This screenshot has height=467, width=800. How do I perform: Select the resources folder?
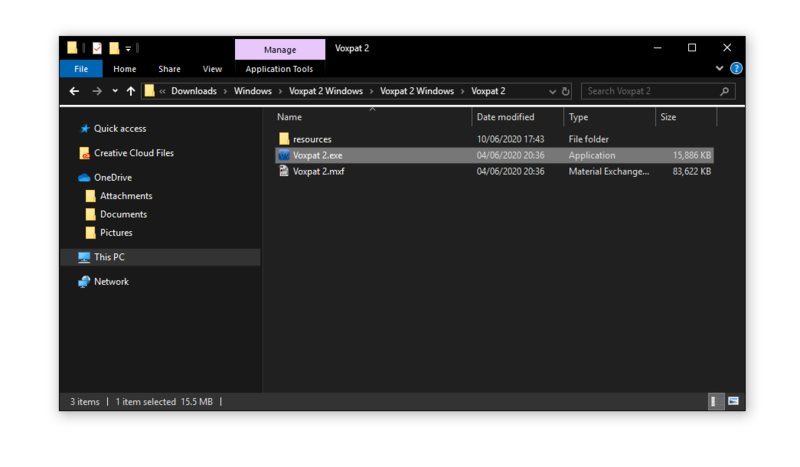click(x=312, y=139)
